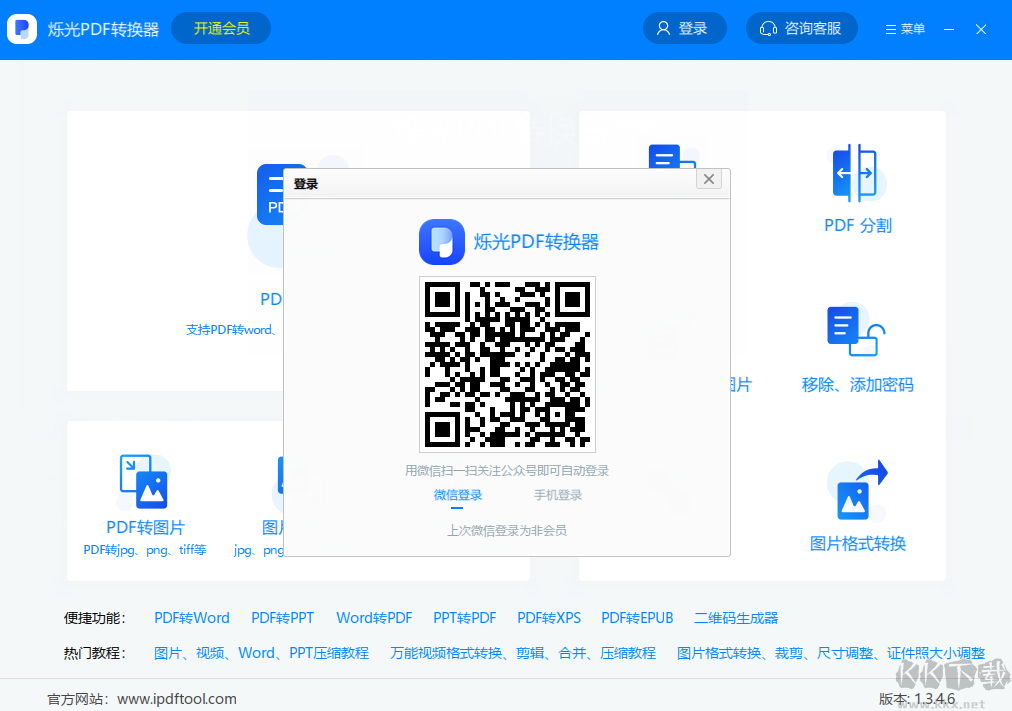Click the app logo inside the login dialog
The image size is (1012, 711).
click(x=443, y=242)
